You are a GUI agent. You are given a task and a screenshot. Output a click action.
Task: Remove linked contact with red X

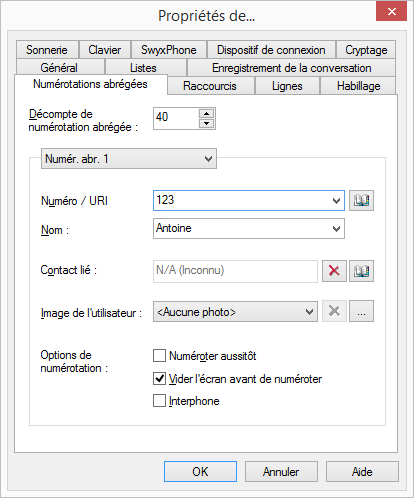(334, 271)
